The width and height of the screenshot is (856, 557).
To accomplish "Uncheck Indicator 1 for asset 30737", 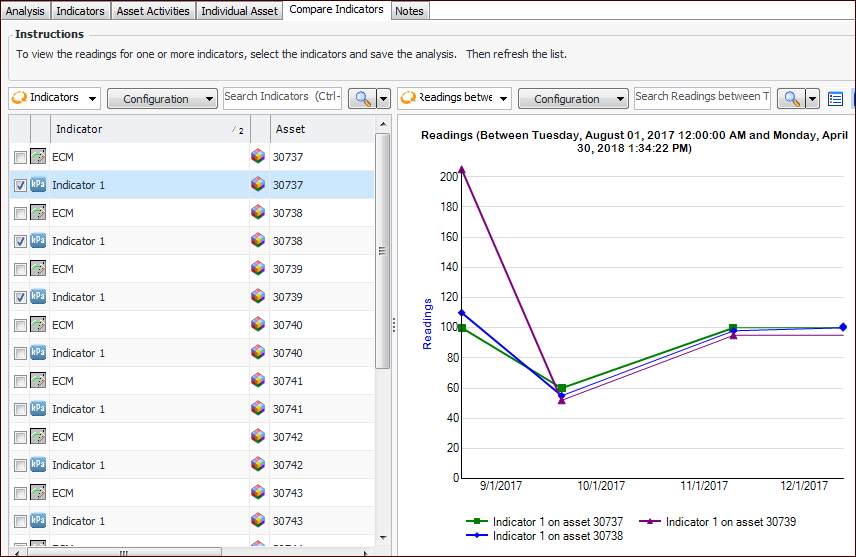I will pos(20,185).
